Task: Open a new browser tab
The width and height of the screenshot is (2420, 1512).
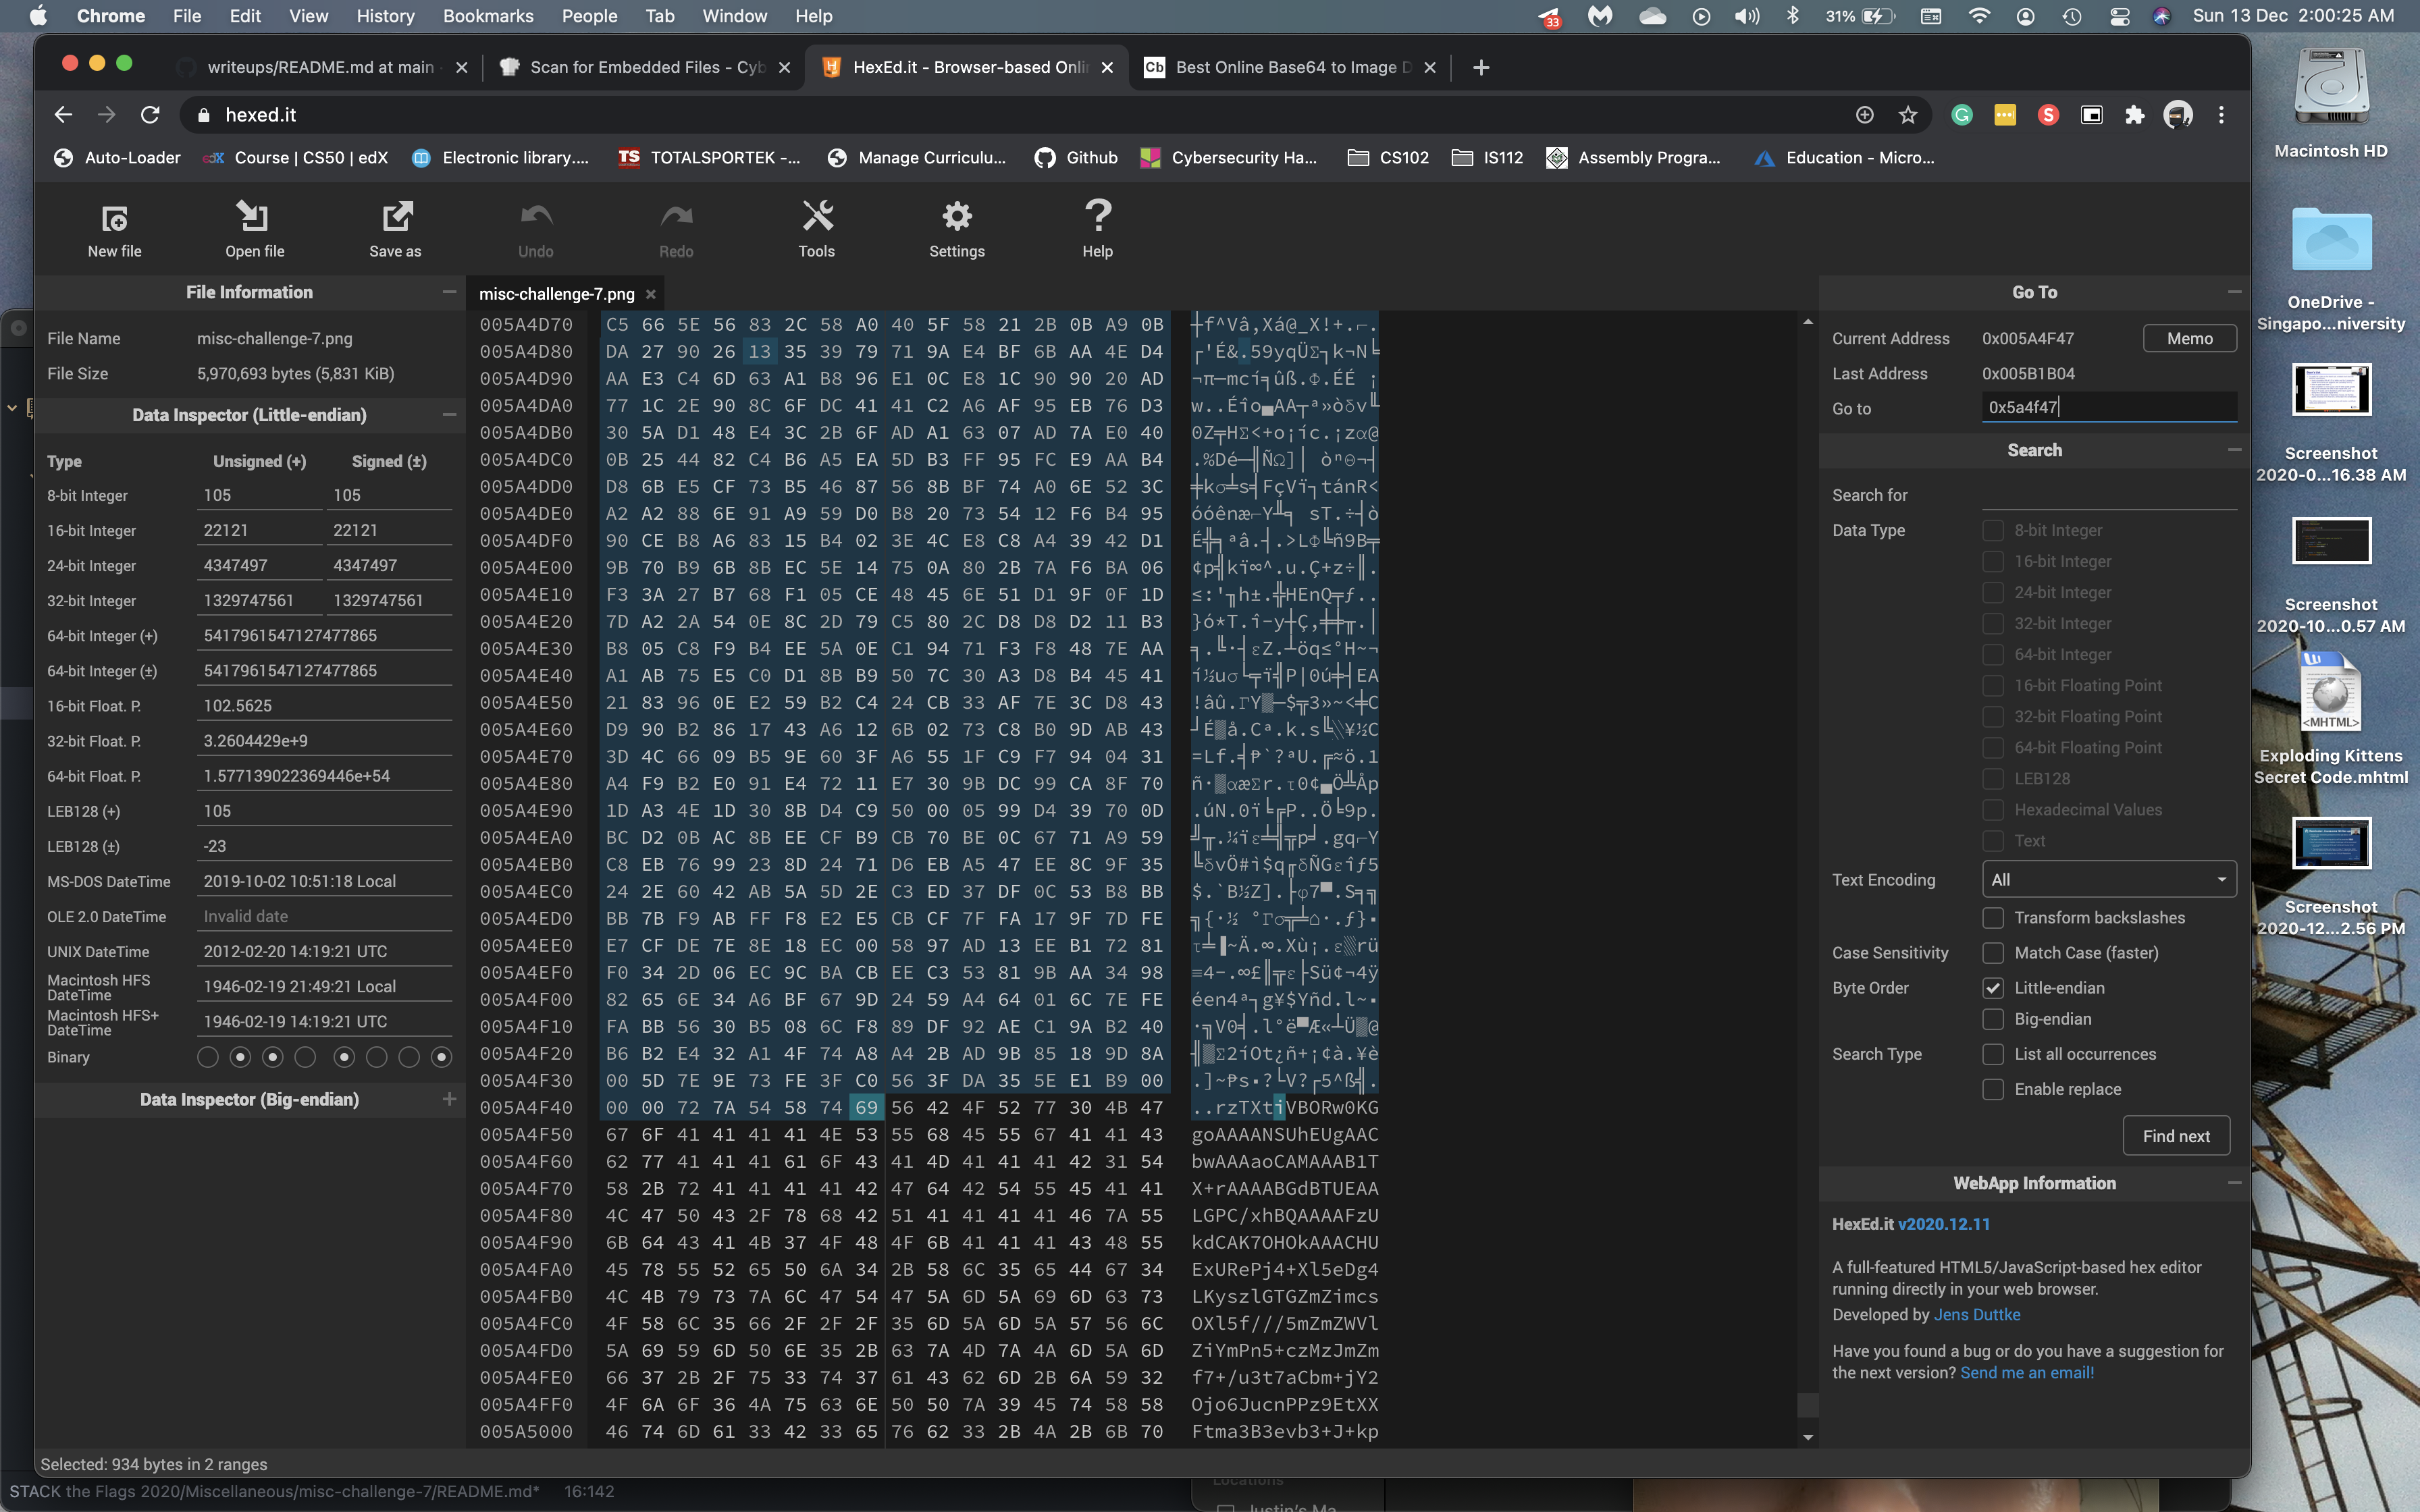Action: coord(1481,67)
